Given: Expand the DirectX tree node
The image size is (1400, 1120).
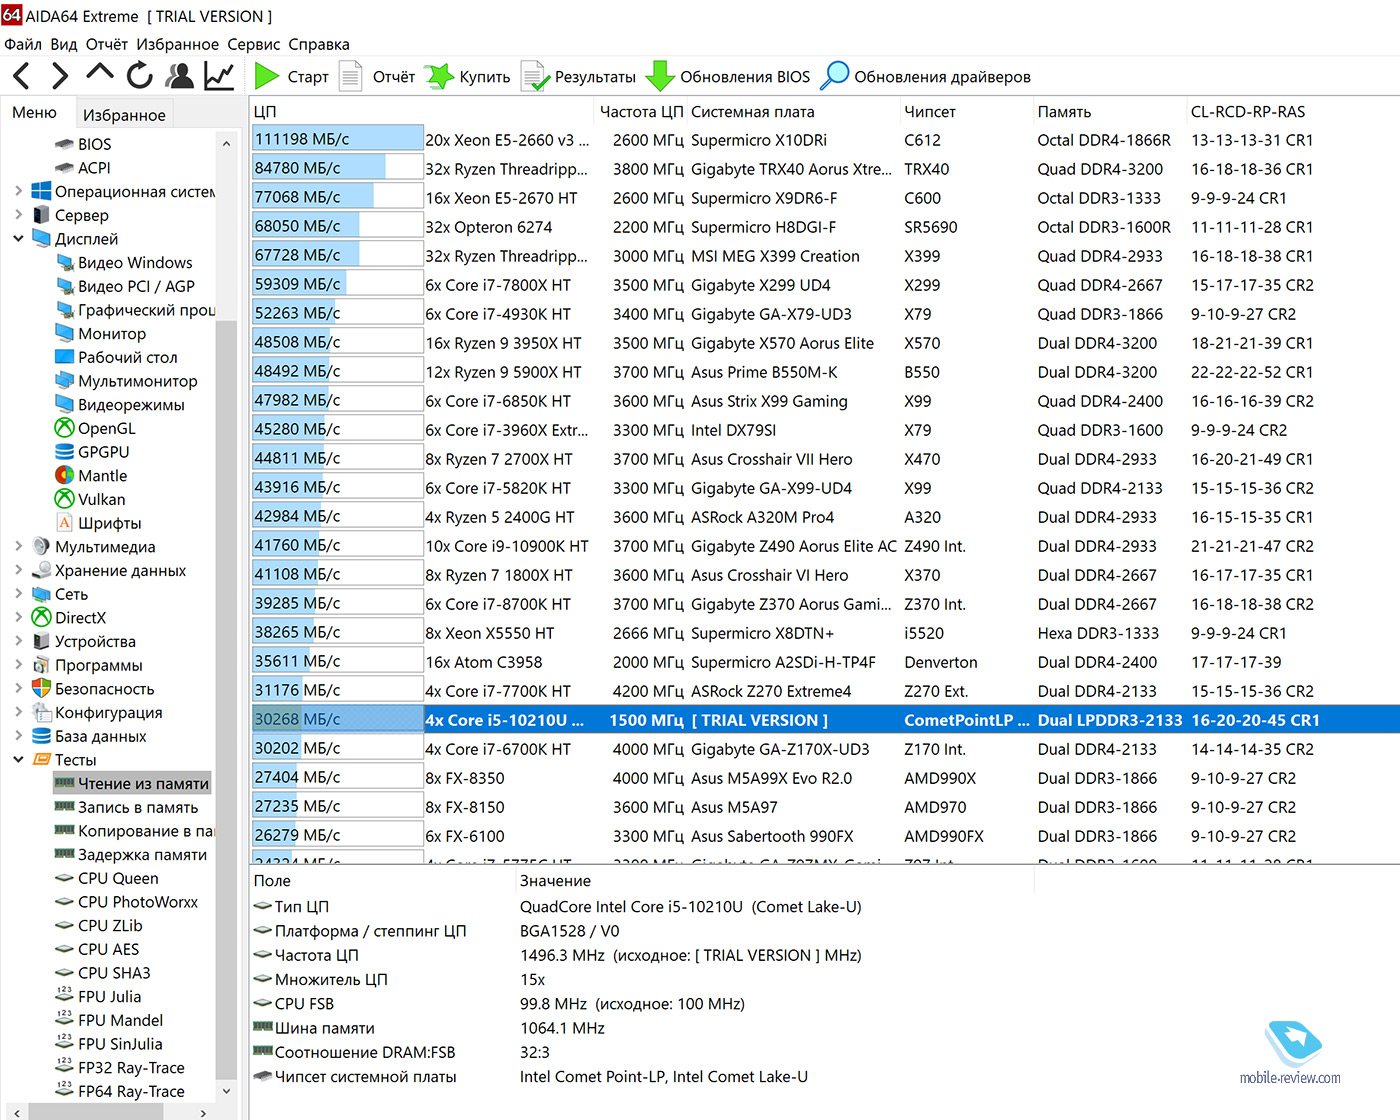Looking at the screenshot, I should click(x=18, y=618).
